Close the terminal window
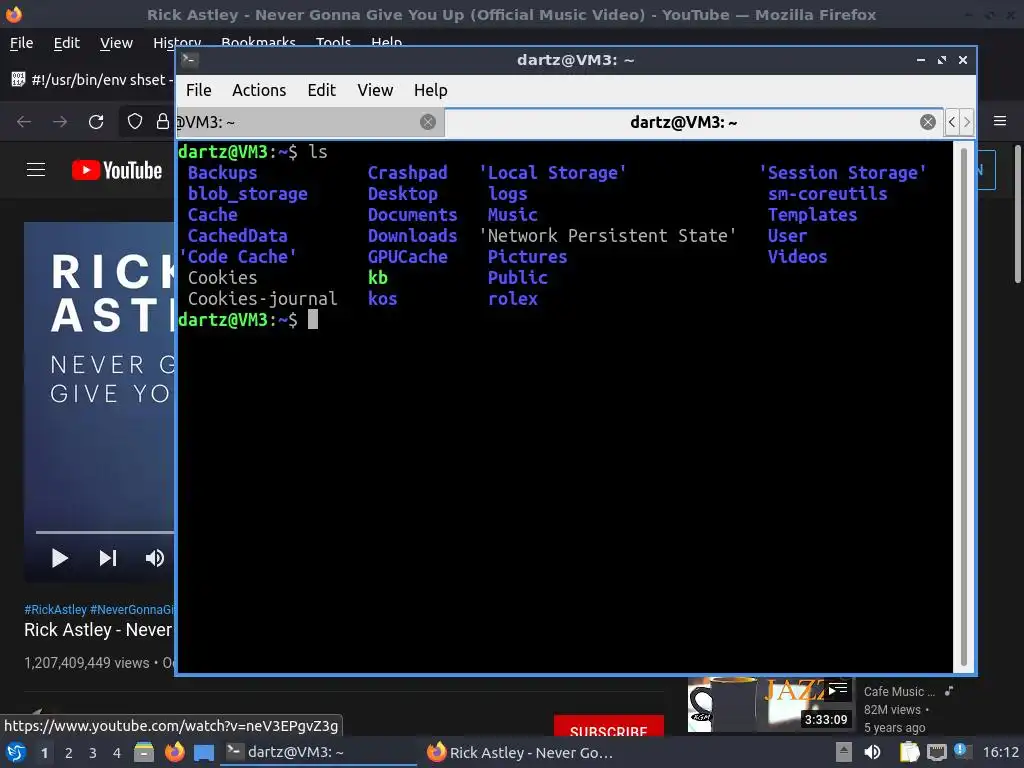The width and height of the screenshot is (1024, 768). 963,60
